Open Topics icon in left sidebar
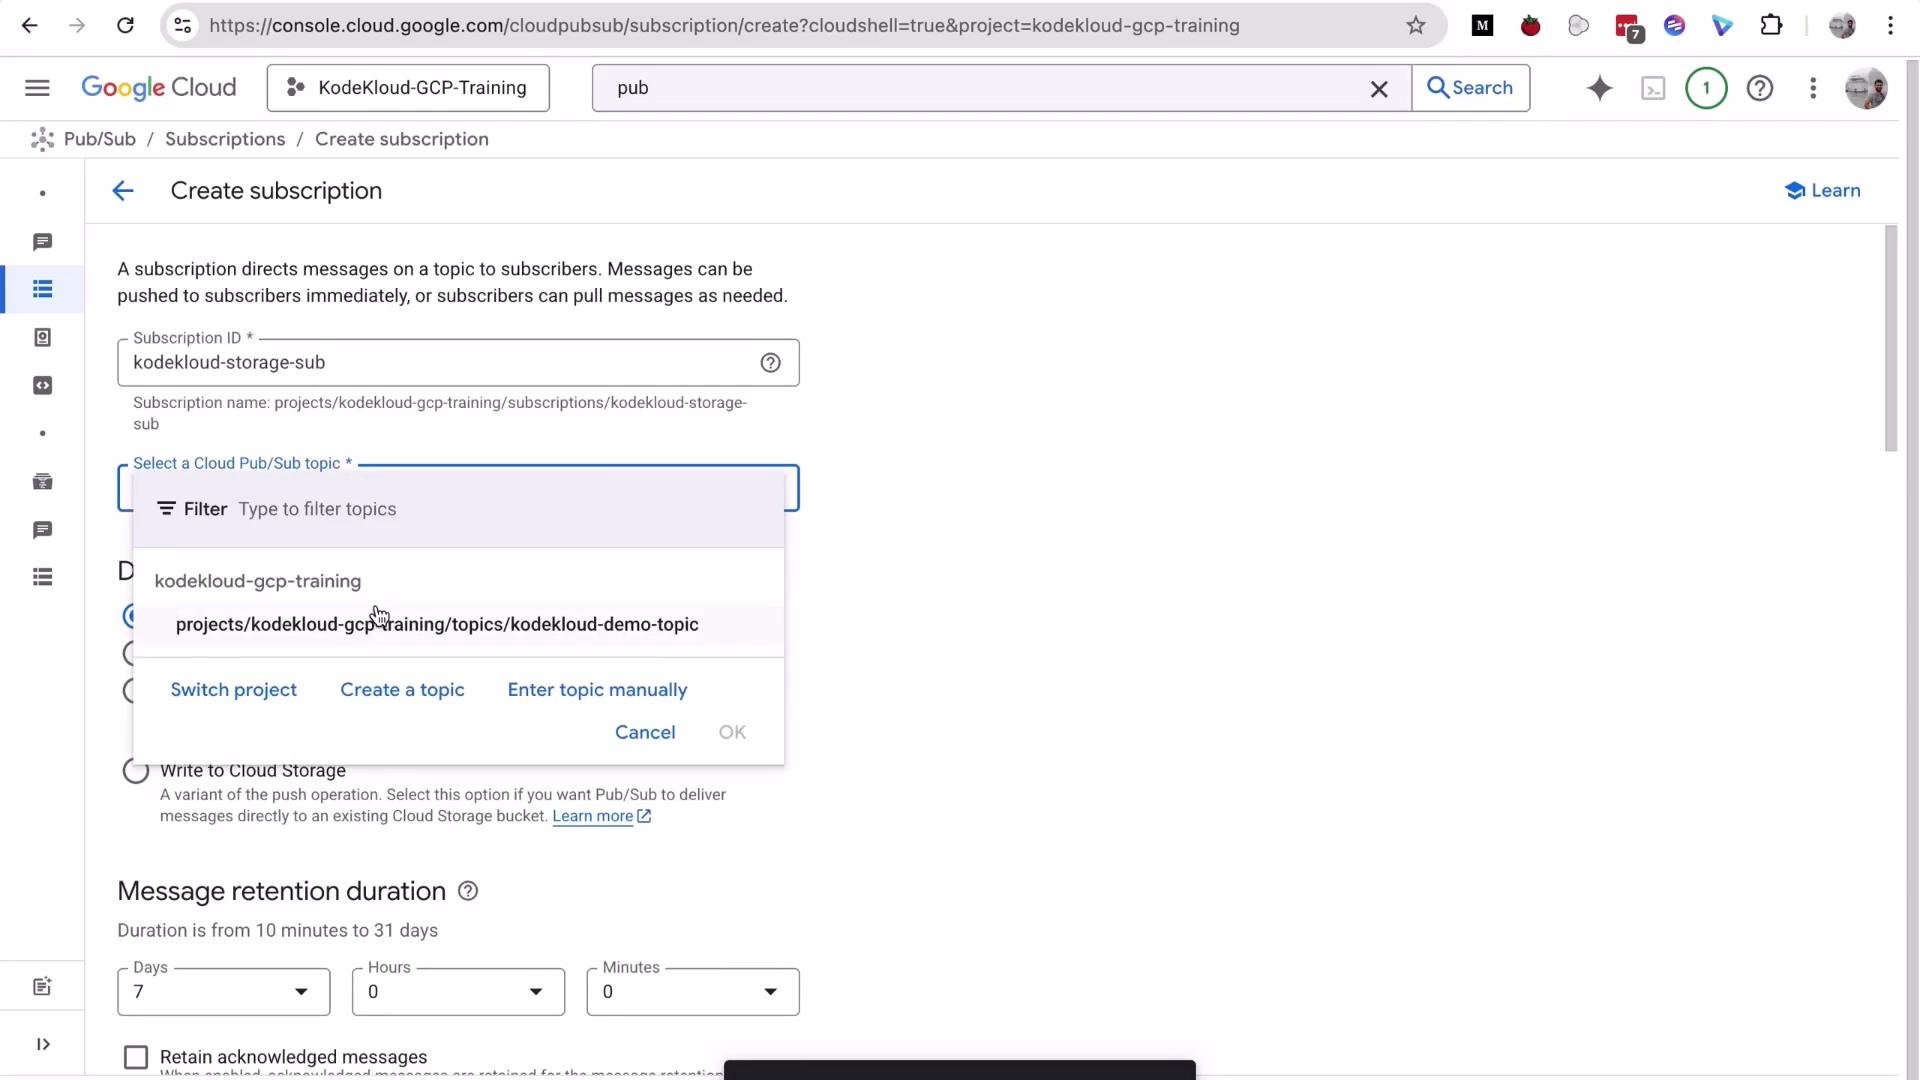The width and height of the screenshot is (1920, 1080). [42, 242]
